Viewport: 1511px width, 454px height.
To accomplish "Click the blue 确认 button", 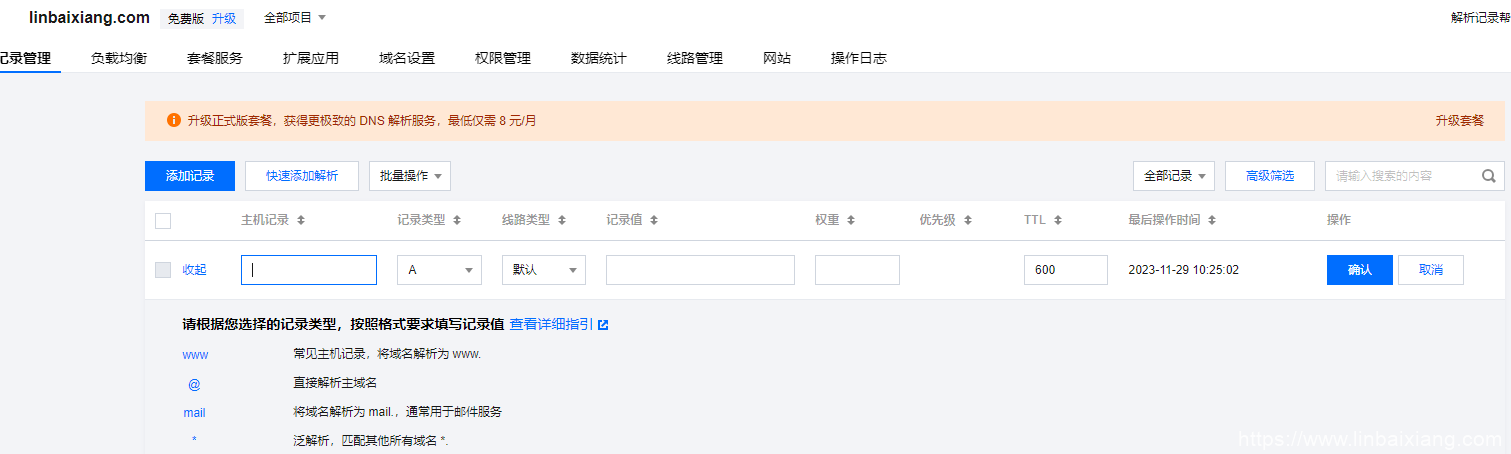I will tap(1360, 270).
